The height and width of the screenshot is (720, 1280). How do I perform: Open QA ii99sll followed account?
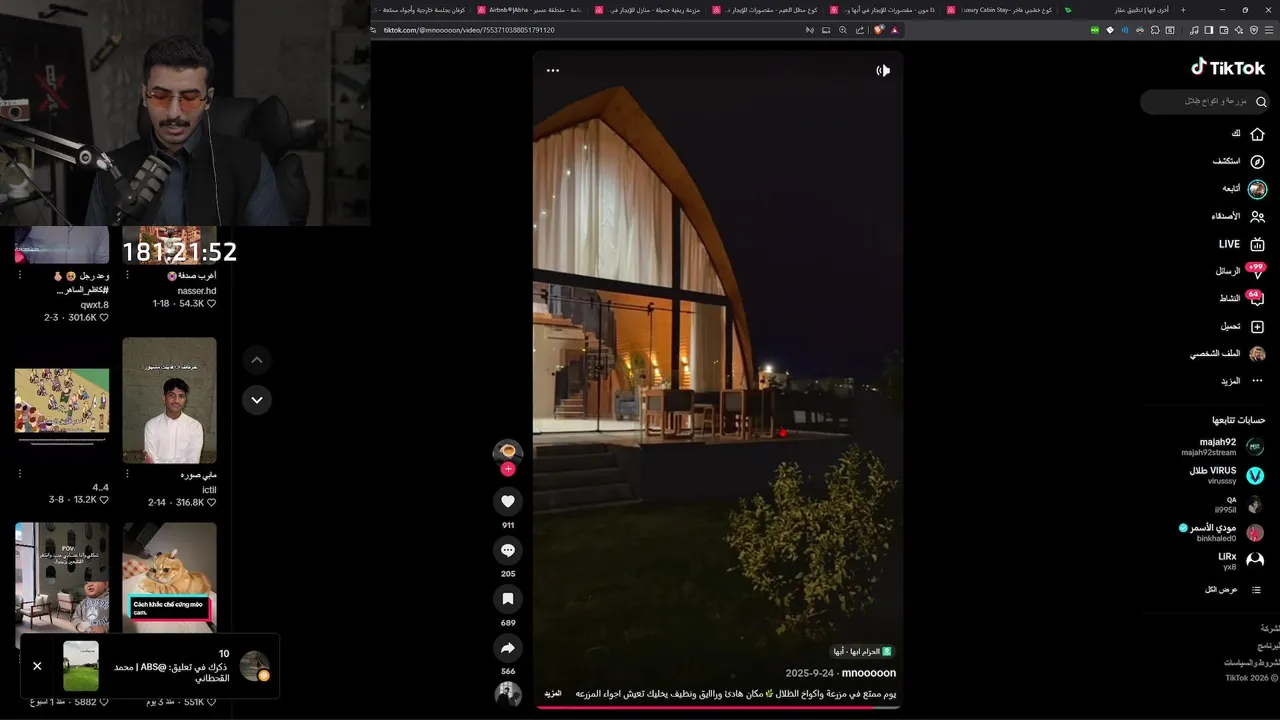point(1239,504)
